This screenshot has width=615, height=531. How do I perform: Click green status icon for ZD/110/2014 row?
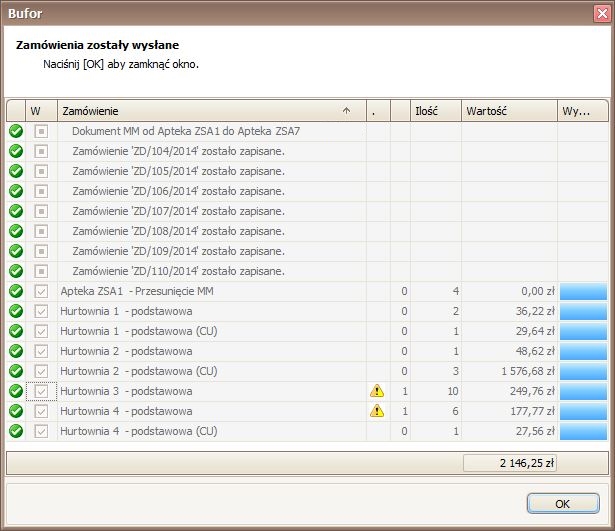tap(16, 271)
